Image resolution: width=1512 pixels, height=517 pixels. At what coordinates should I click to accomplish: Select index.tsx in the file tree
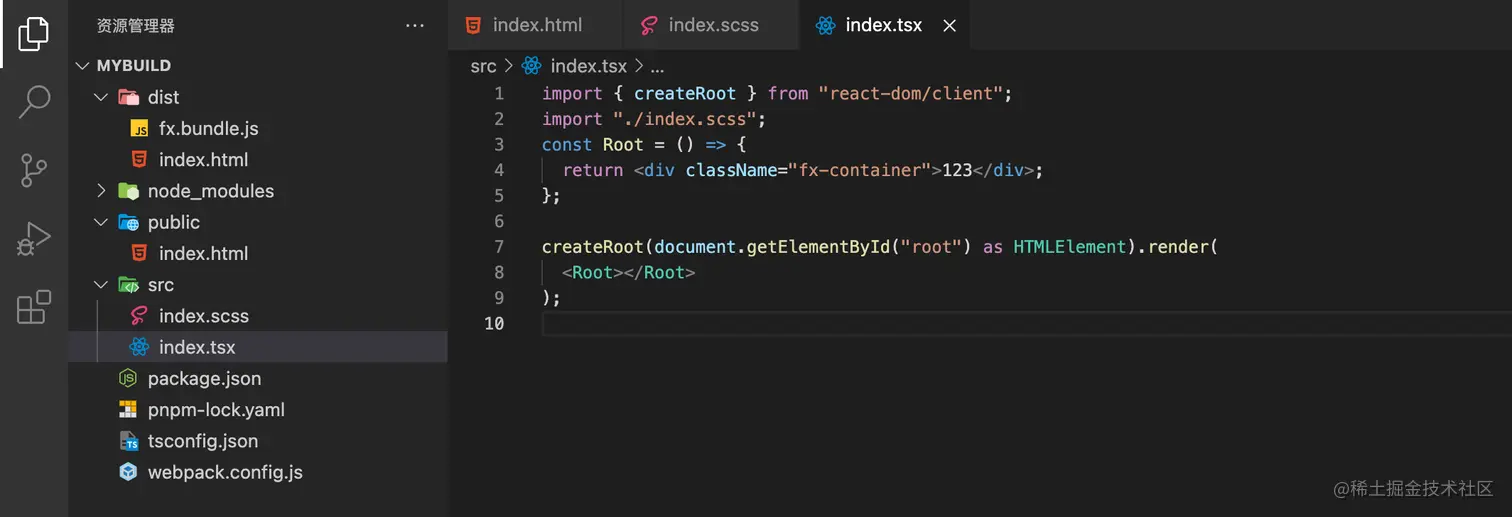click(258, 347)
